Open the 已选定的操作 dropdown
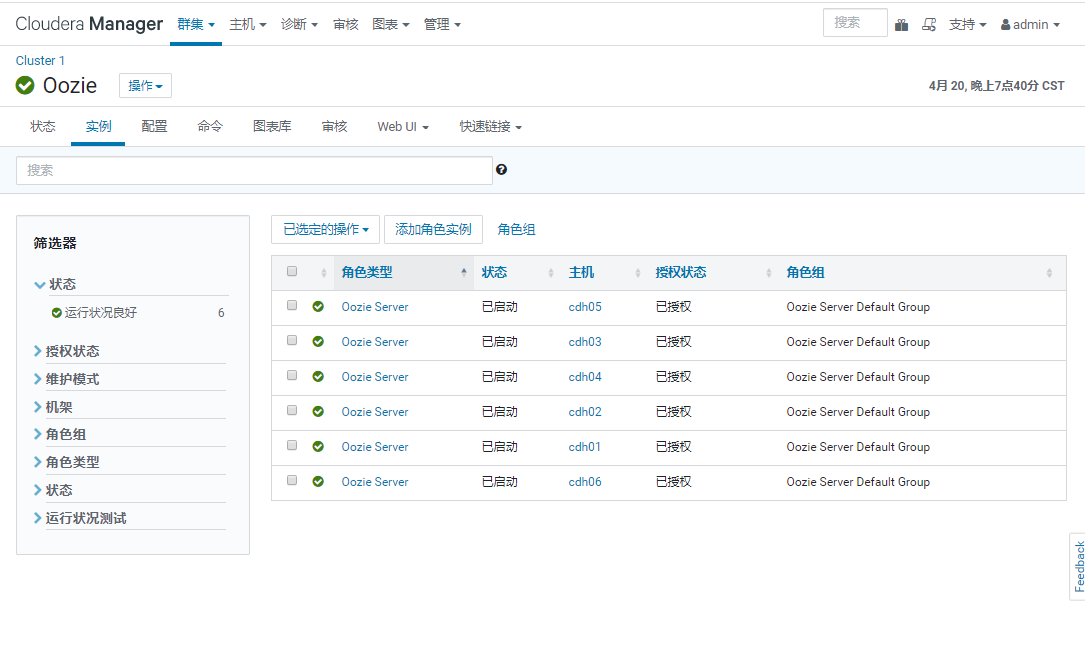 coord(325,230)
